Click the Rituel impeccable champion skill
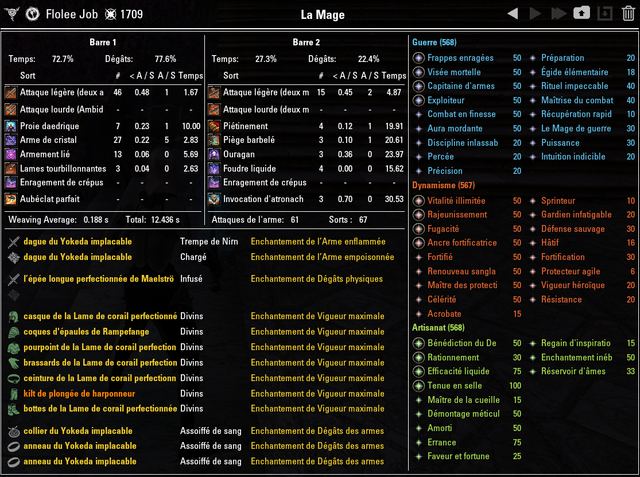The width and height of the screenshot is (640, 477). point(575,86)
